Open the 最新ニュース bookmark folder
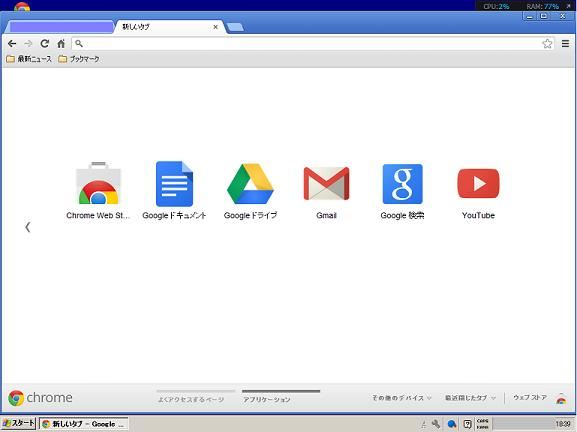577x432 pixels. tap(29, 59)
